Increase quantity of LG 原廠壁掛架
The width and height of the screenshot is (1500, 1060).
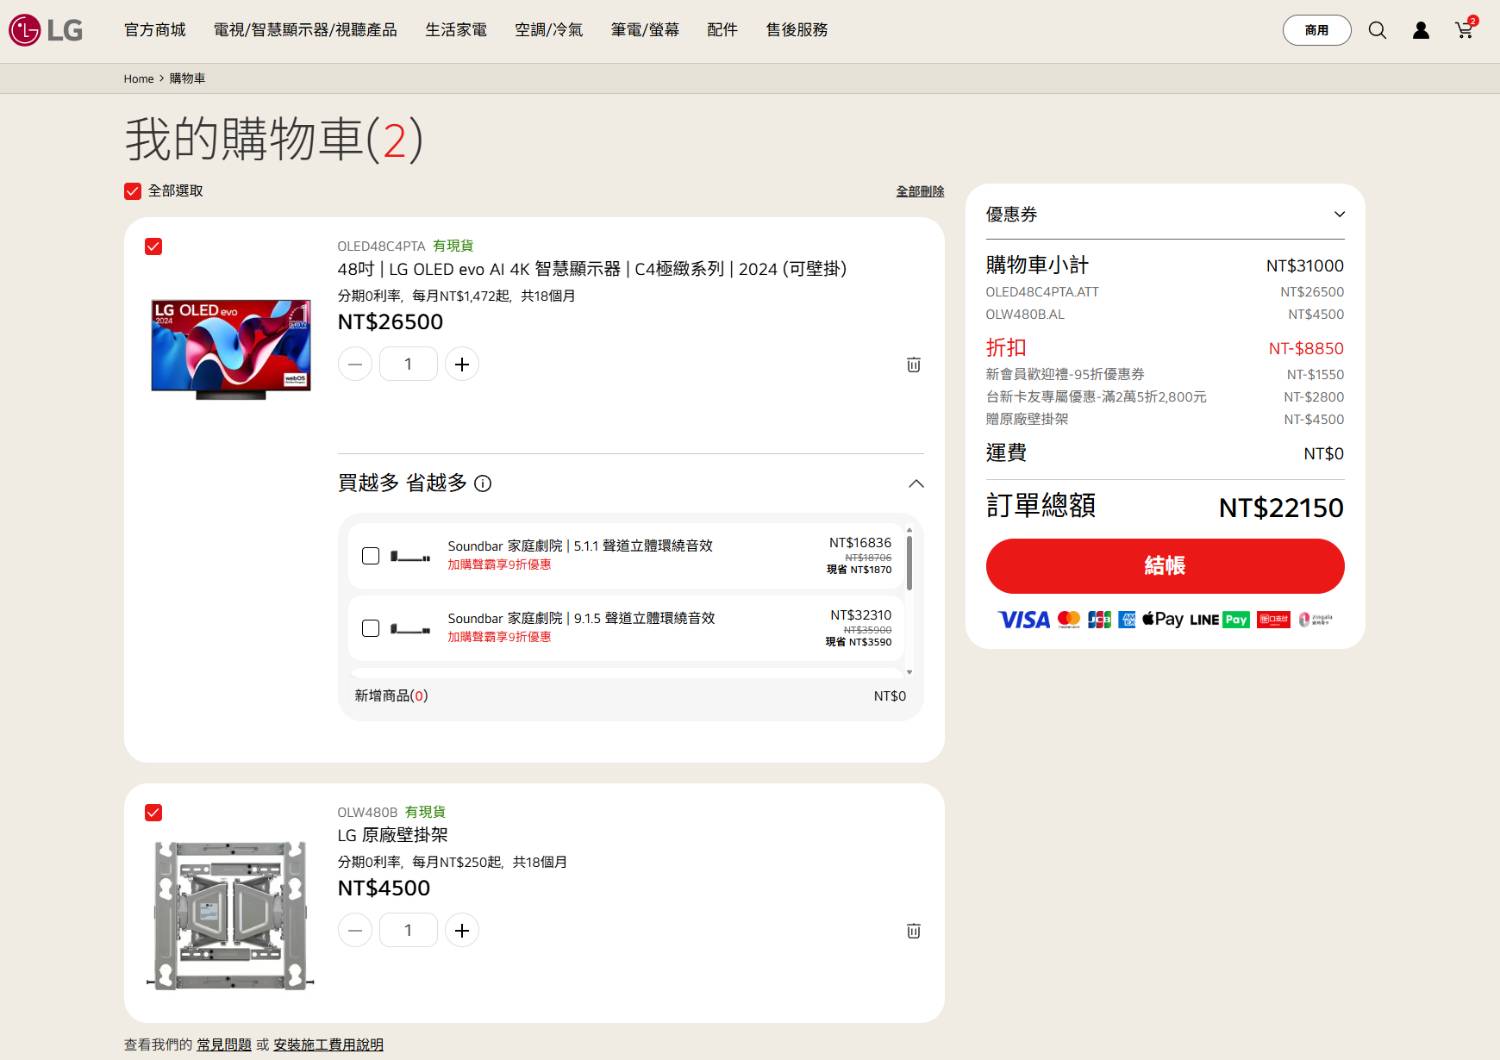(x=462, y=930)
